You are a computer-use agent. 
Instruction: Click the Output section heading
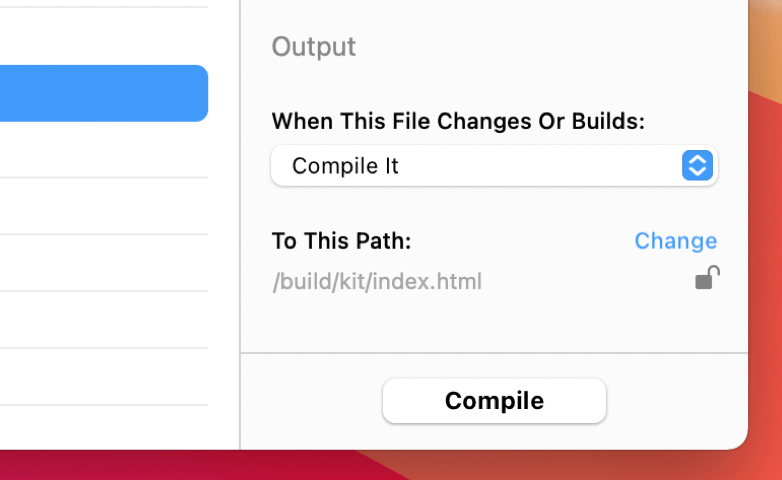click(314, 47)
